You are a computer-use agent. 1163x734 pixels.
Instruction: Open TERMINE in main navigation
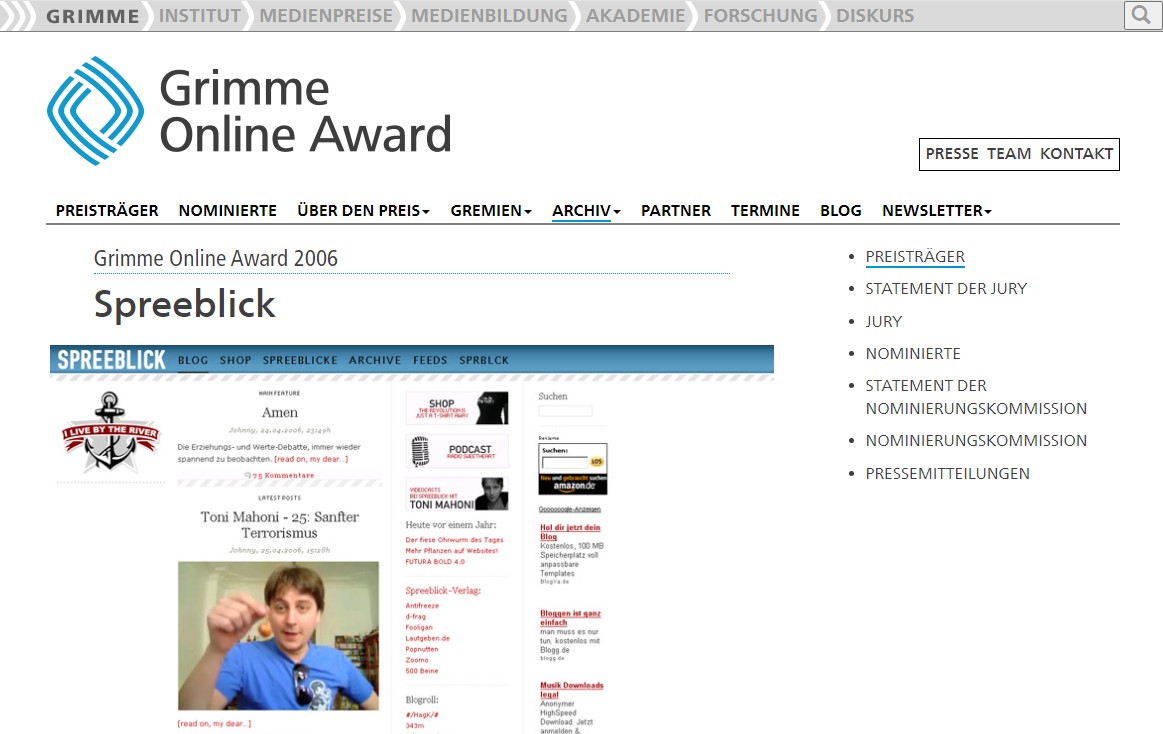(x=765, y=211)
